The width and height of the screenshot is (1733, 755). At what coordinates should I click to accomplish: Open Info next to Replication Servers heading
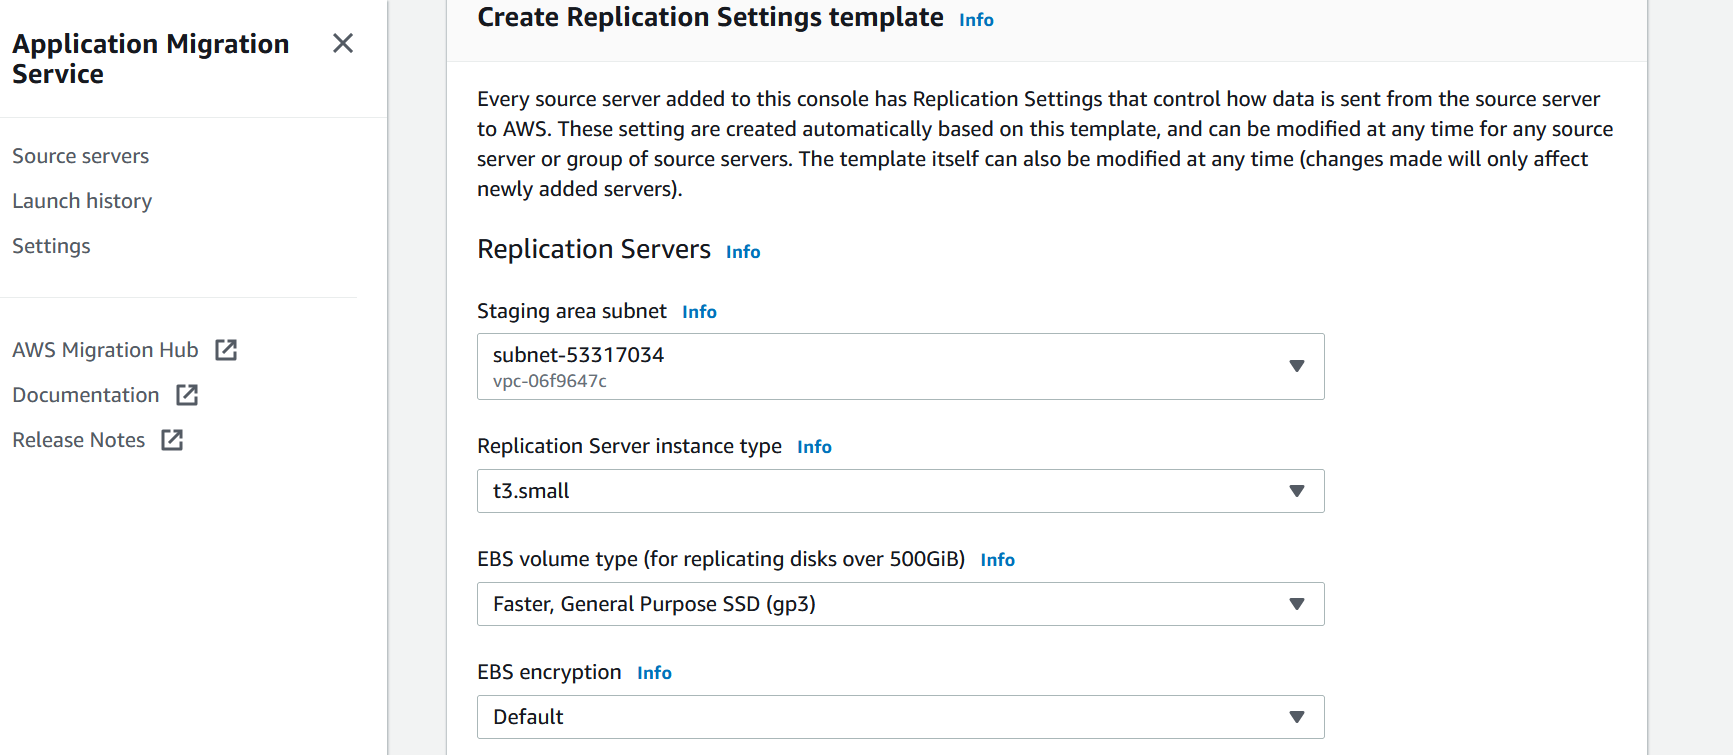pos(743,252)
